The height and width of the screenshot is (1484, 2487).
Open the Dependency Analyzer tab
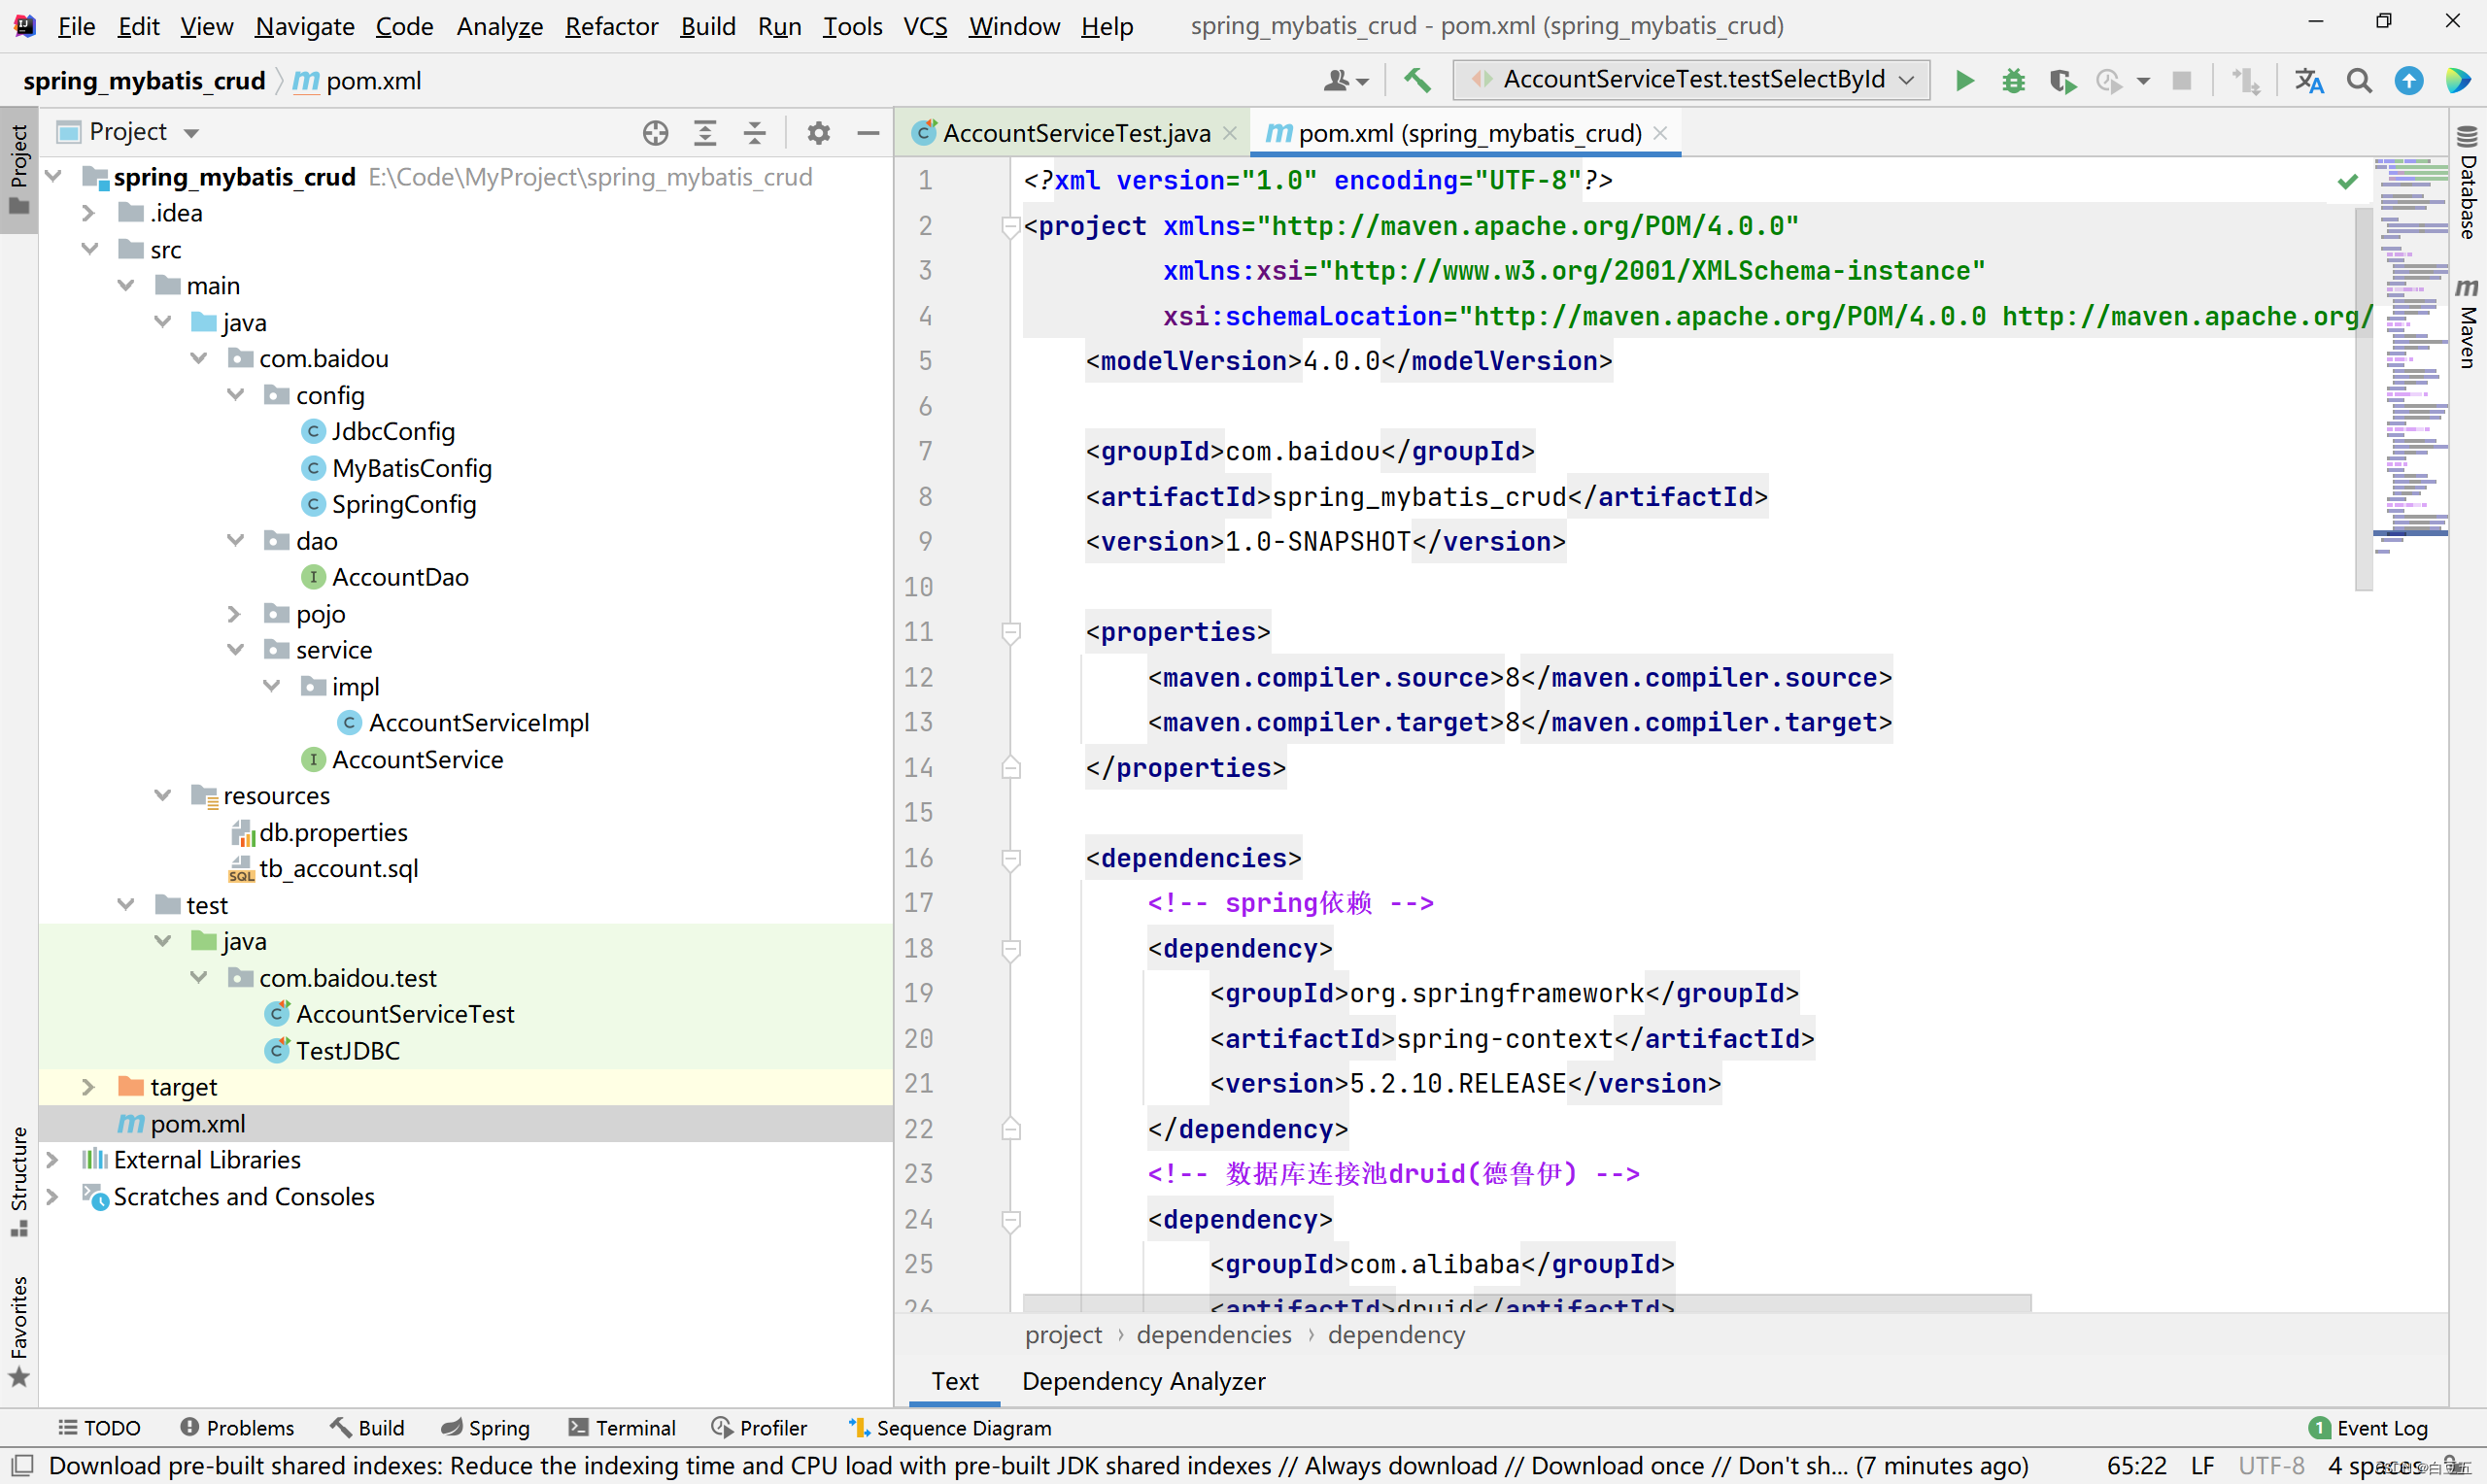point(1143,1381)
